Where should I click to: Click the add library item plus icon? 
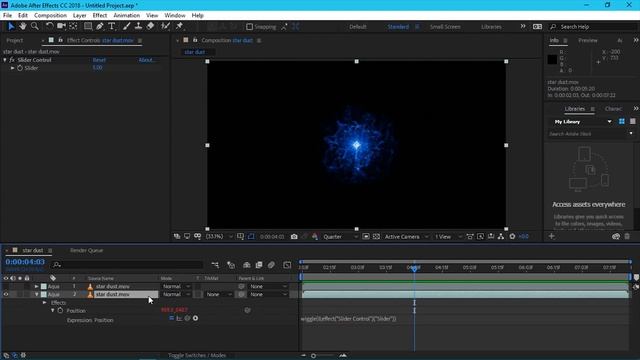551,236
